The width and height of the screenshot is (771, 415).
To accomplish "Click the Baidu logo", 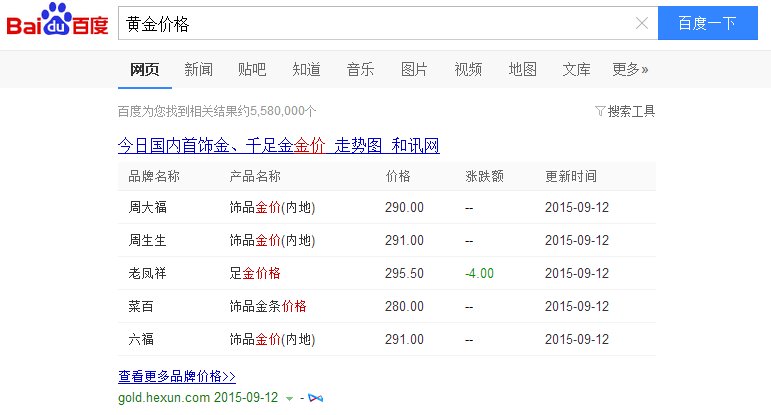I will [x=57, y=21].
